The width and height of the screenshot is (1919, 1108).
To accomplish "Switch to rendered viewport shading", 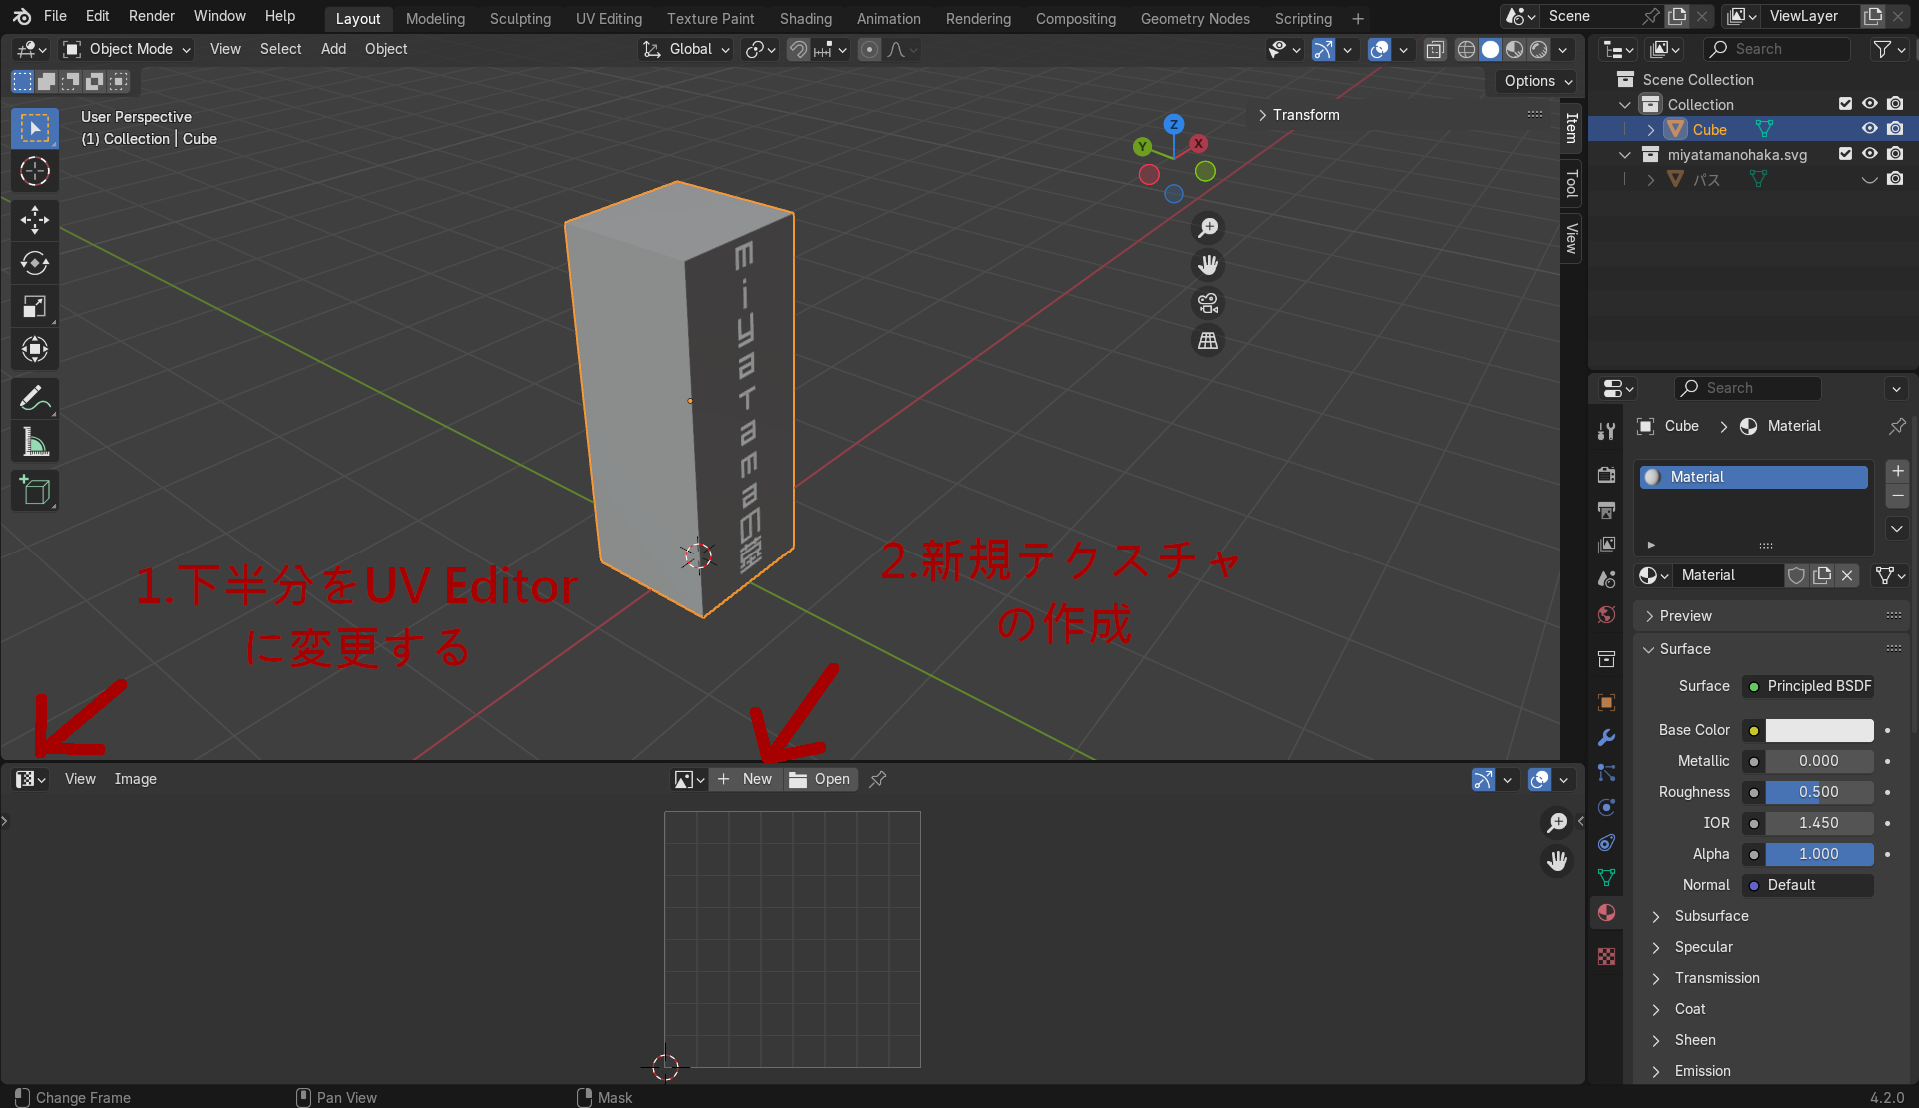I will coord(1539,50).
